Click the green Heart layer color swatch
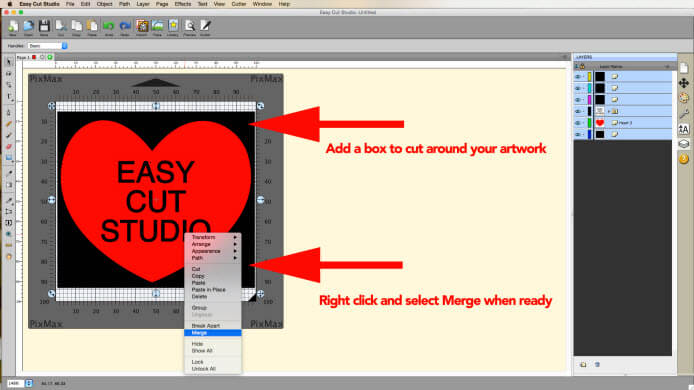Screen dimensions: 694x390 (589, 123)
